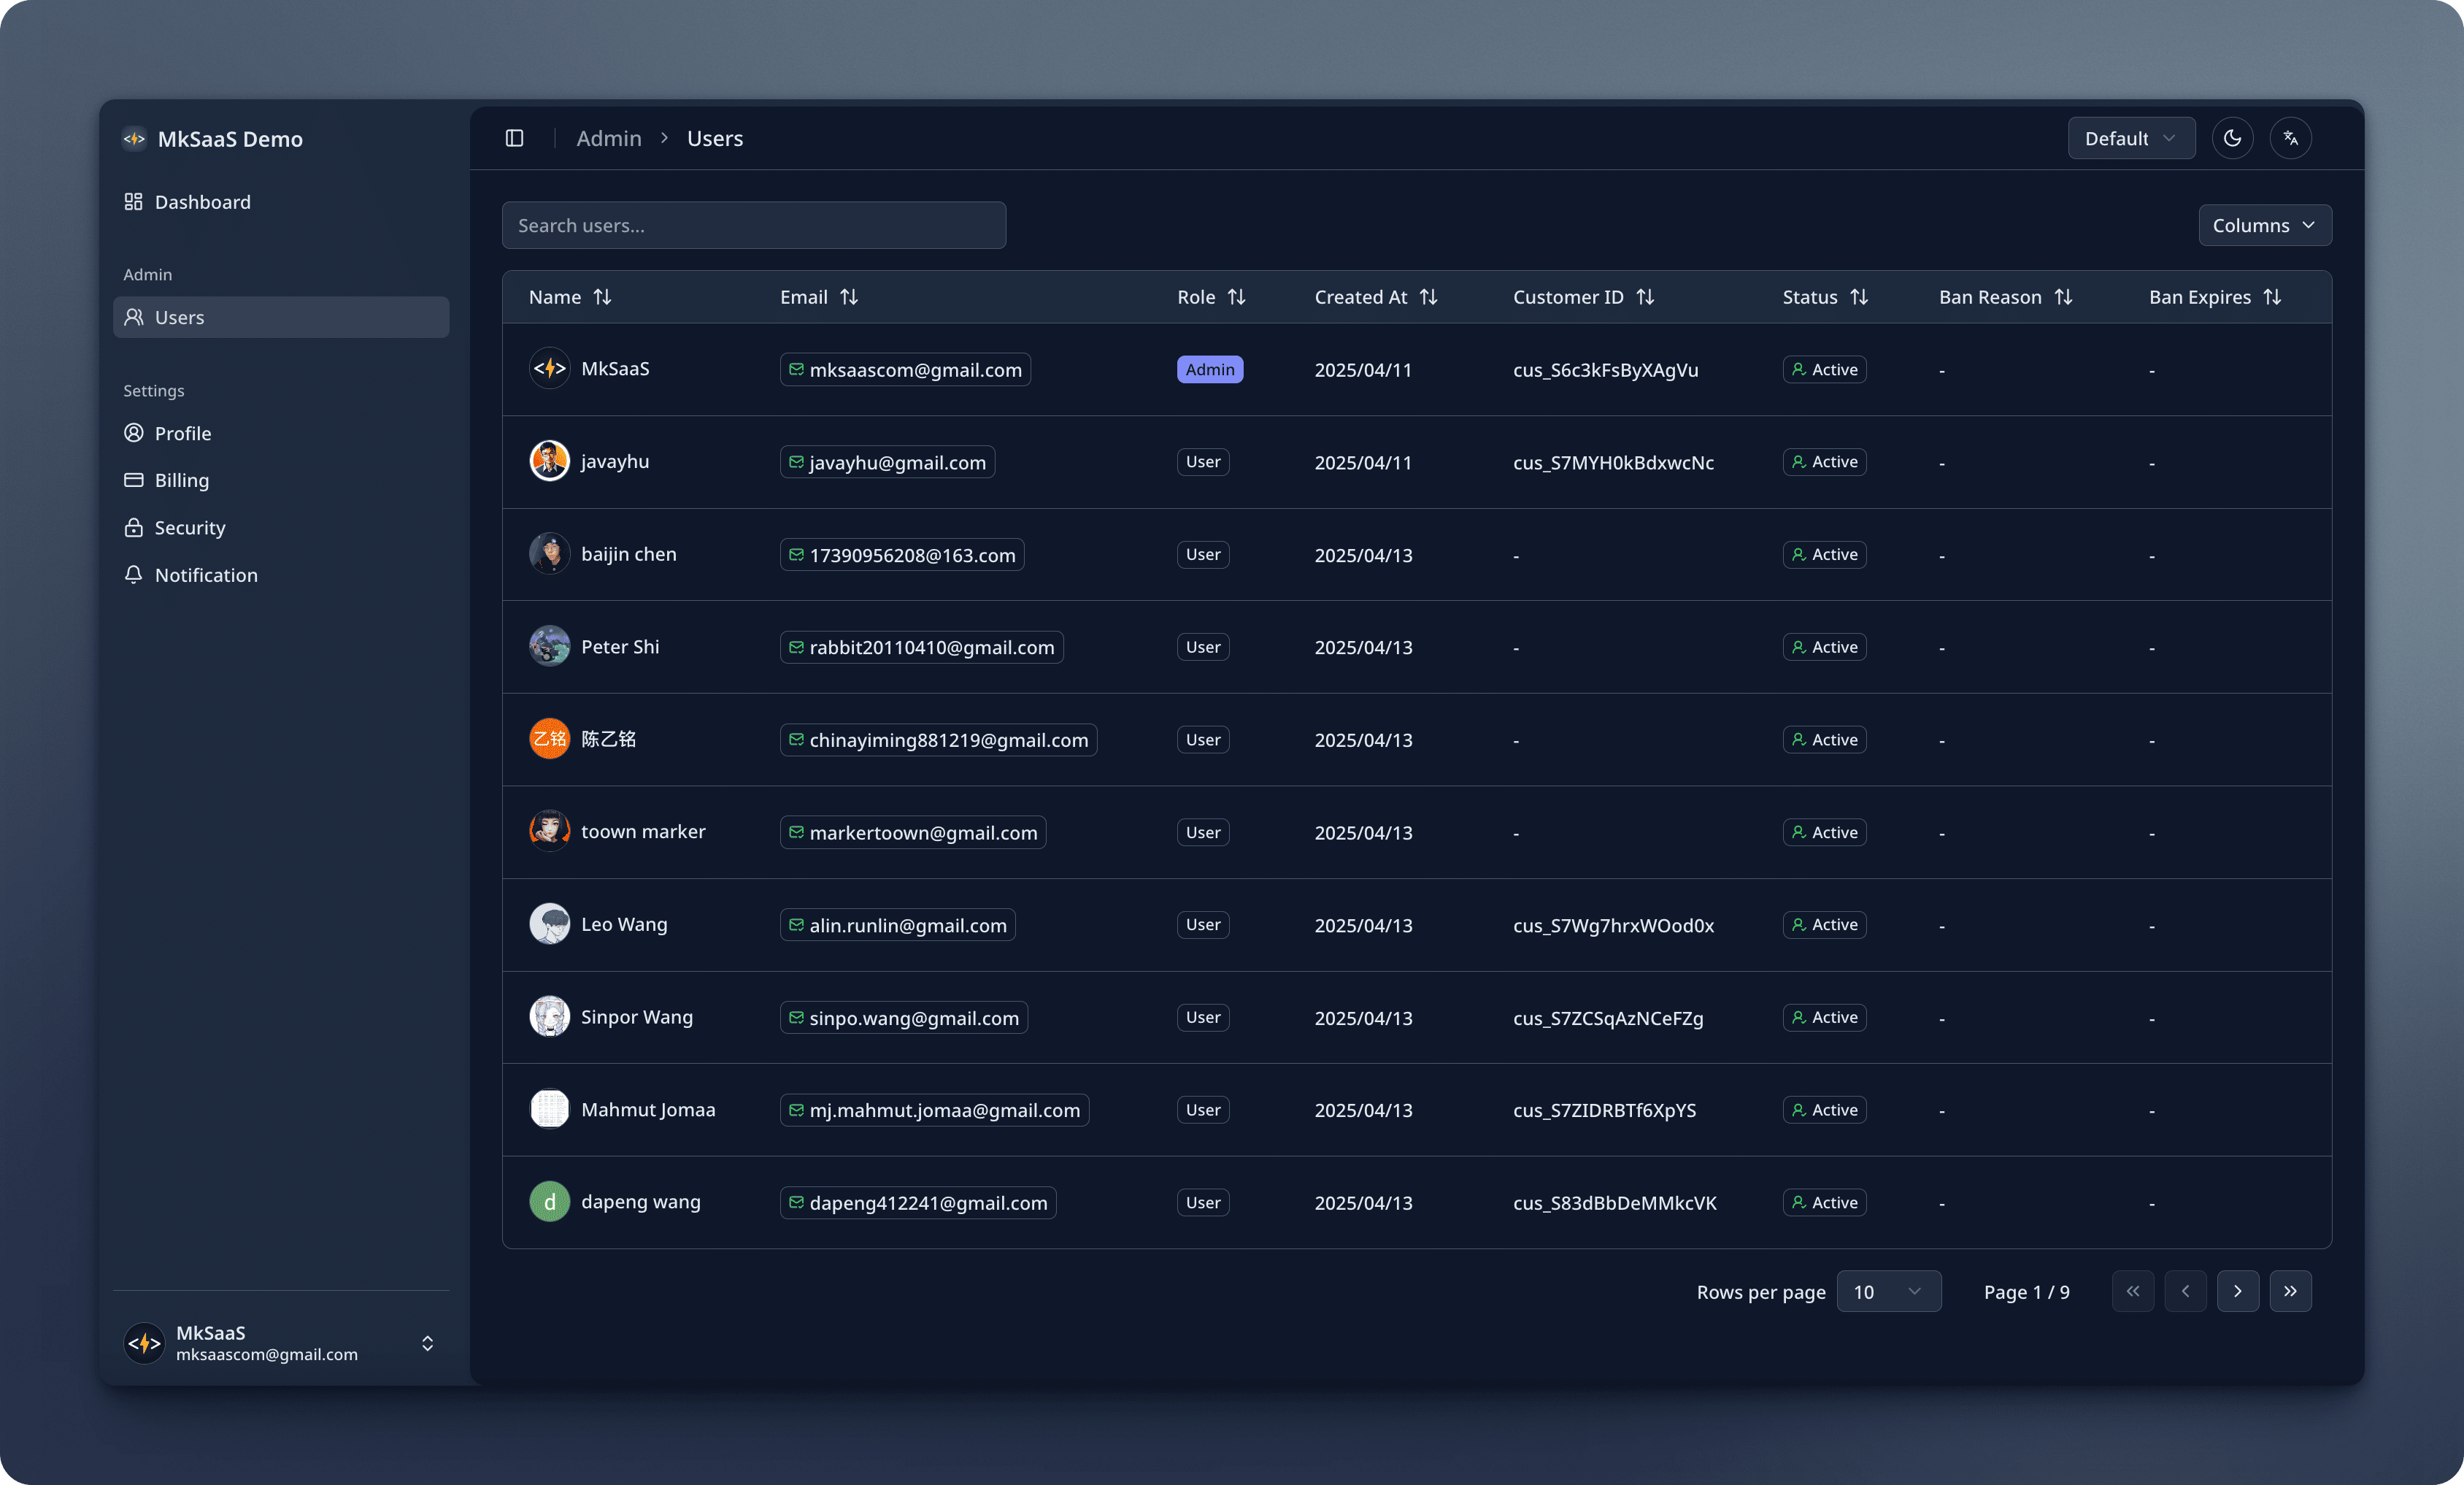Open the Default theme dropdown
The image size is (2464, 1485).
coord(2131,138)
